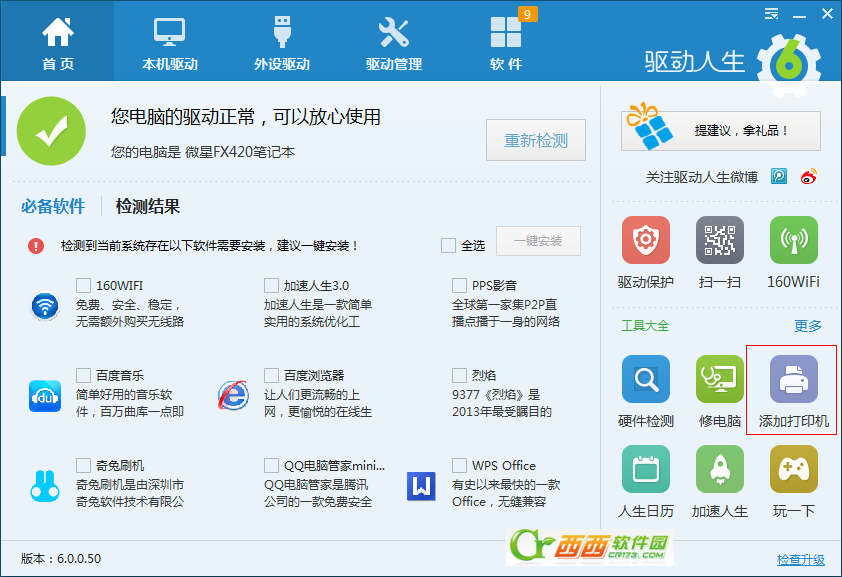Viewport: 842px width, 577px height.
Task: Click the green checkmark status icon
Action: (52, 131)
